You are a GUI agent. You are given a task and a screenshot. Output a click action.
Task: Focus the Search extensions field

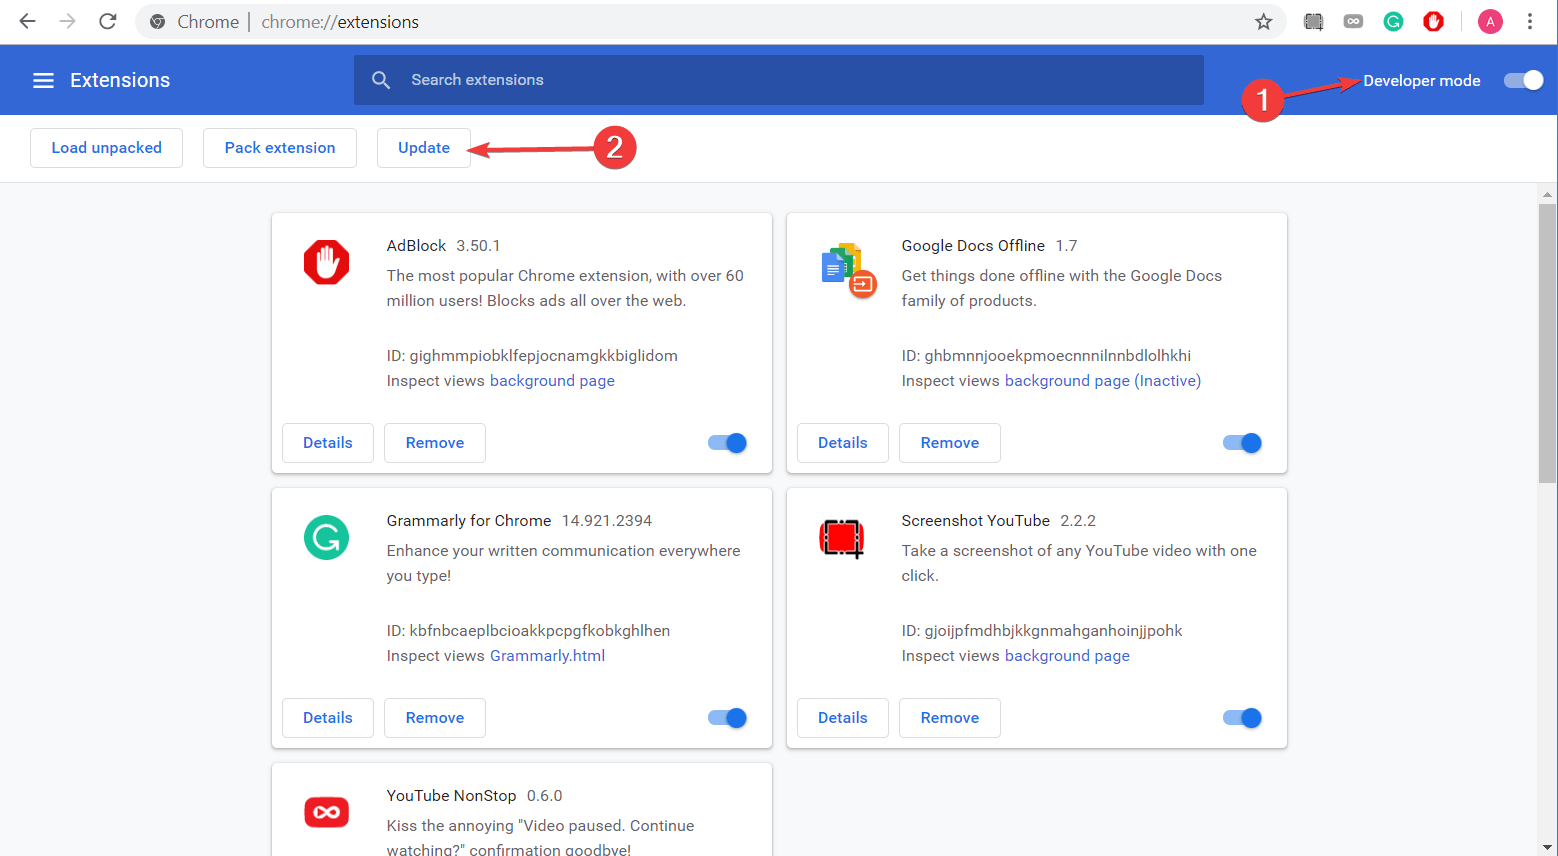pyautogui.click(x=779, y=80)
